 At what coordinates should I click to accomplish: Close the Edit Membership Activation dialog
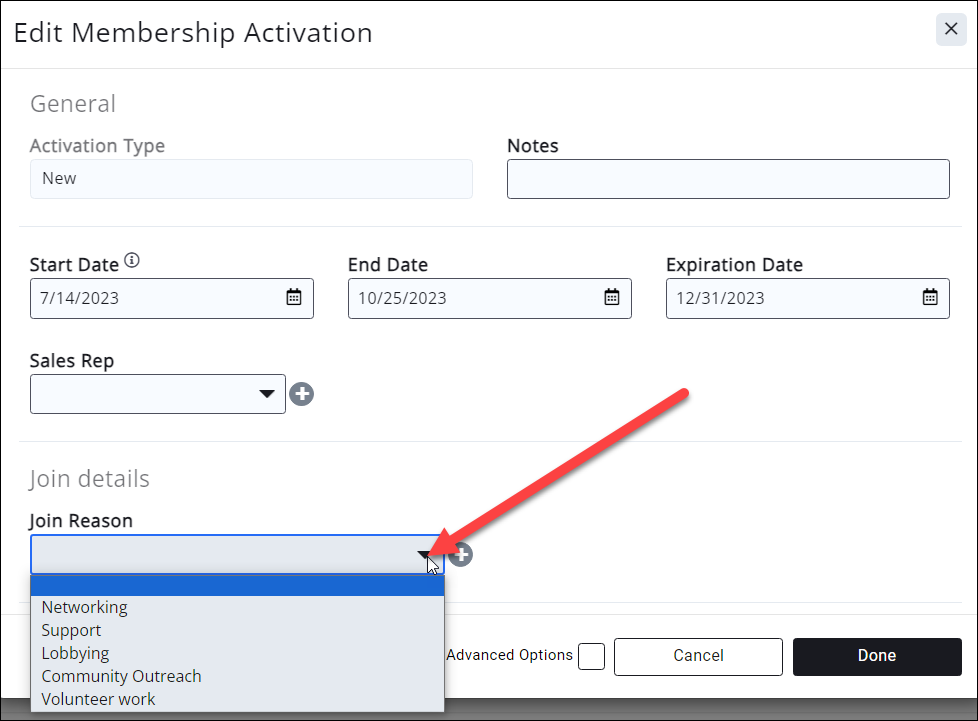[x=951, y=30]
